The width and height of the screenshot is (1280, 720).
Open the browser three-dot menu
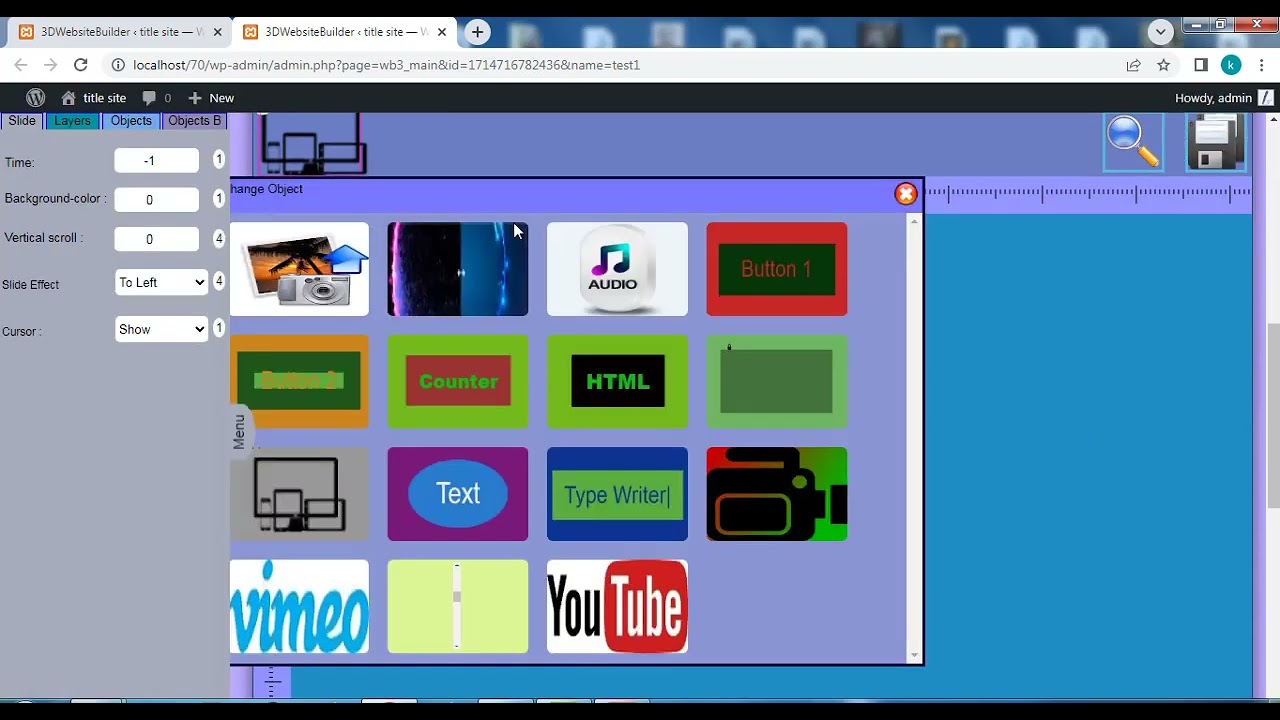coord(1263,65)
